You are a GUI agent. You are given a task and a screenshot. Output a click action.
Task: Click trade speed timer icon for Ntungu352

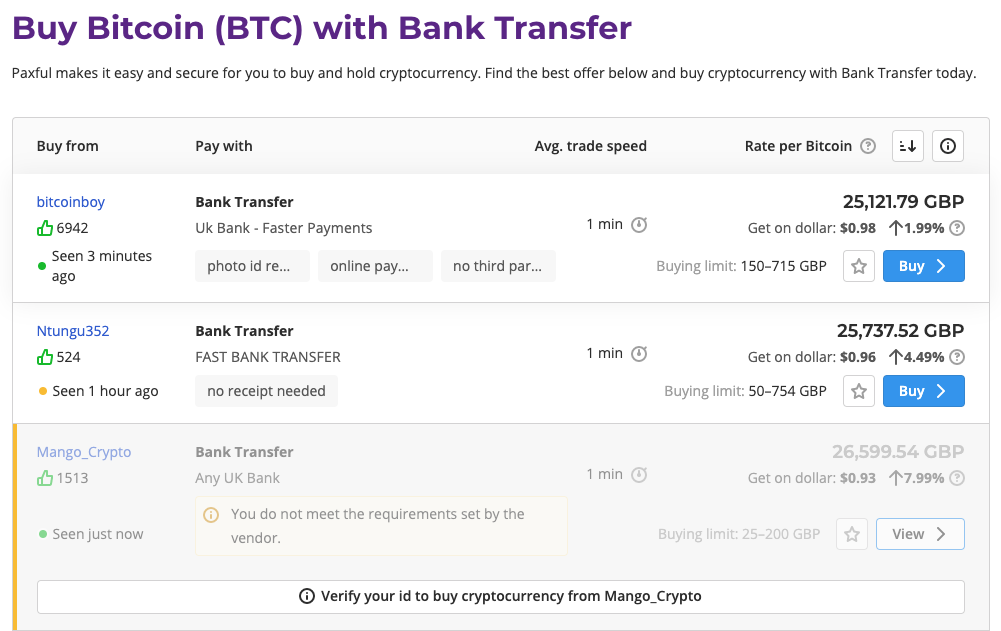[x=639, y=354]
